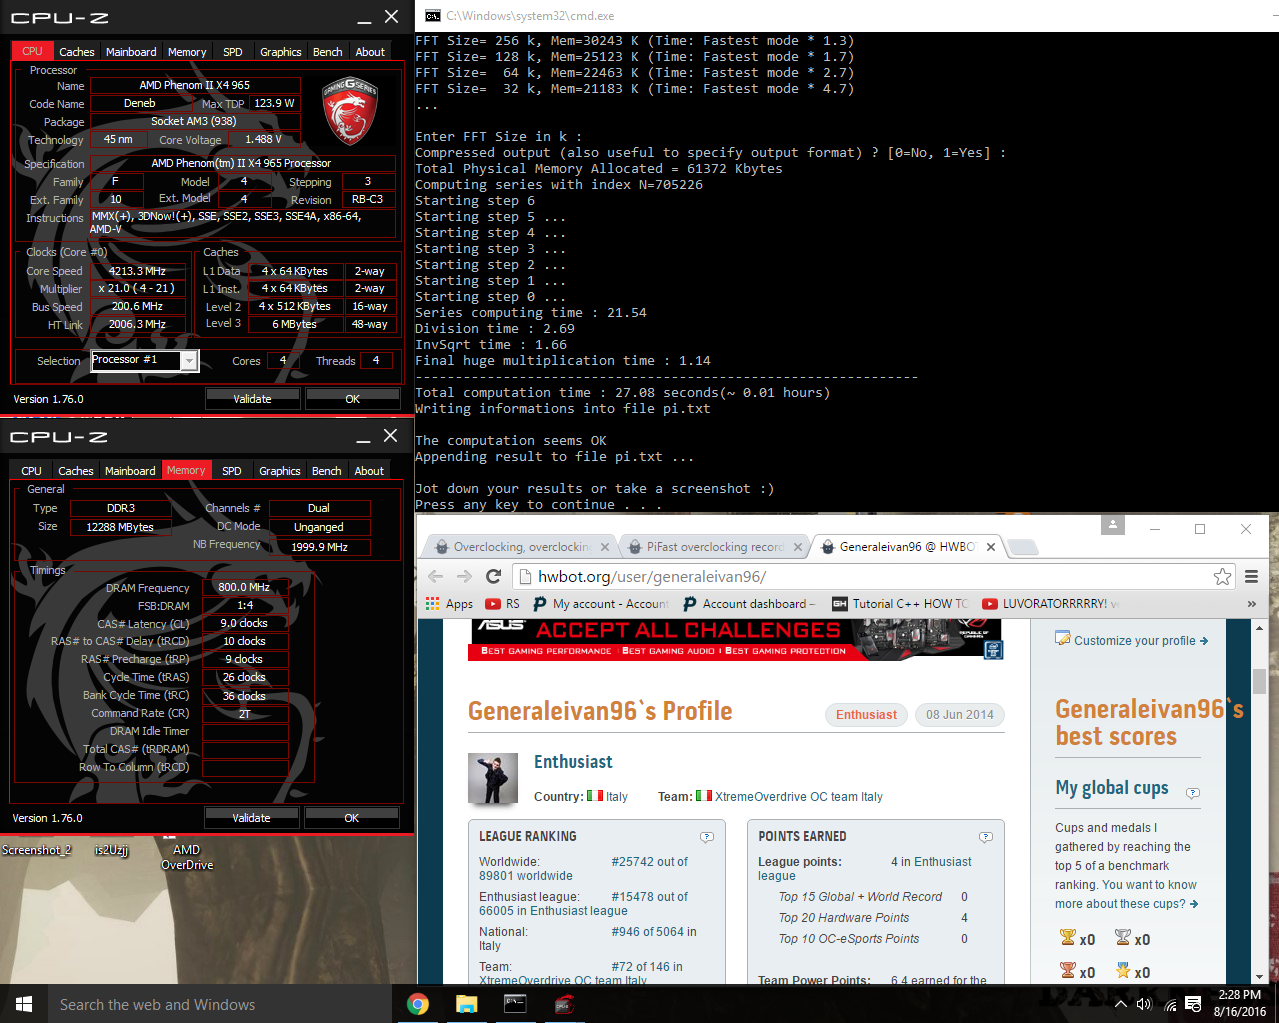Viewport: 1279px width, 1023px height.
Task: Open Chrome from the taskbar
Action: point(418,1004)
